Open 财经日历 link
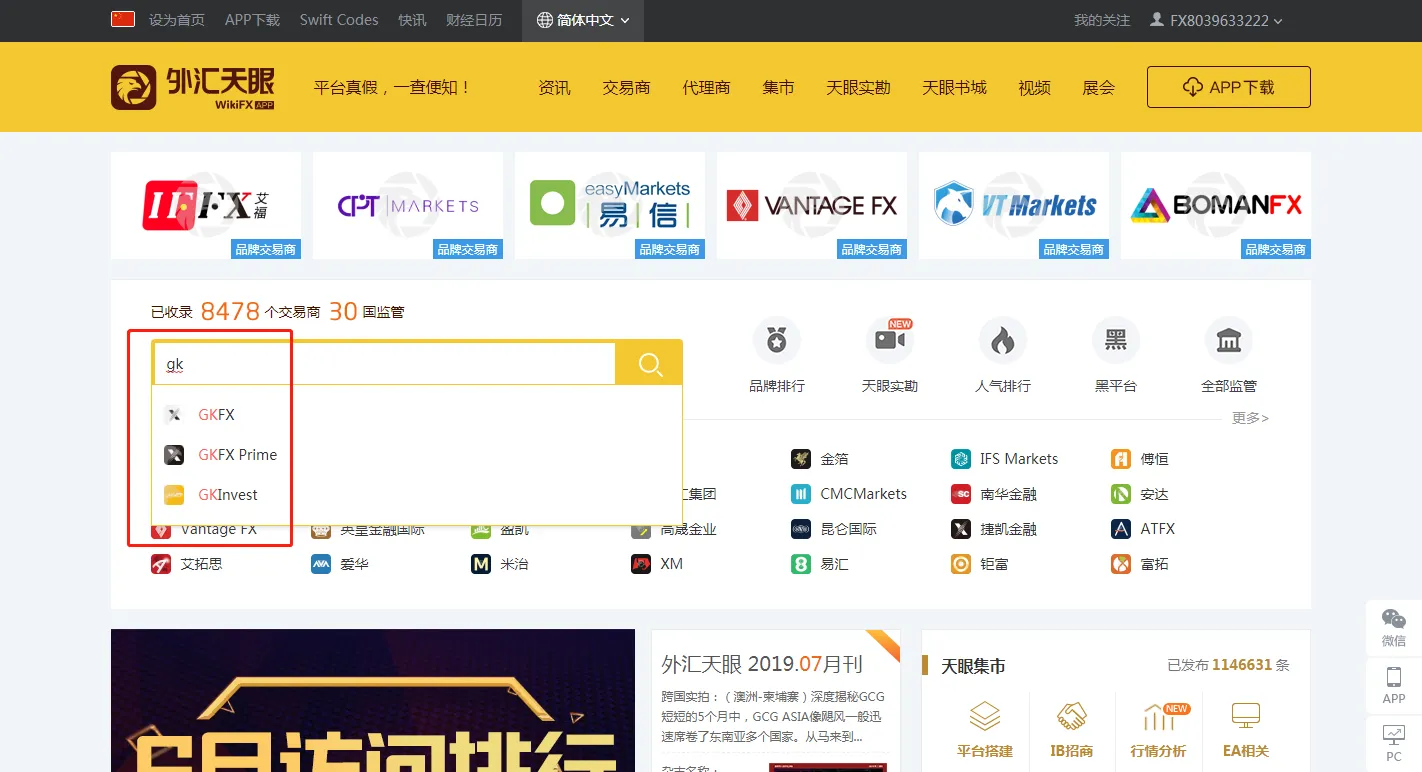The height and width of the screenshot is (772, 1422). pos(474,20)
